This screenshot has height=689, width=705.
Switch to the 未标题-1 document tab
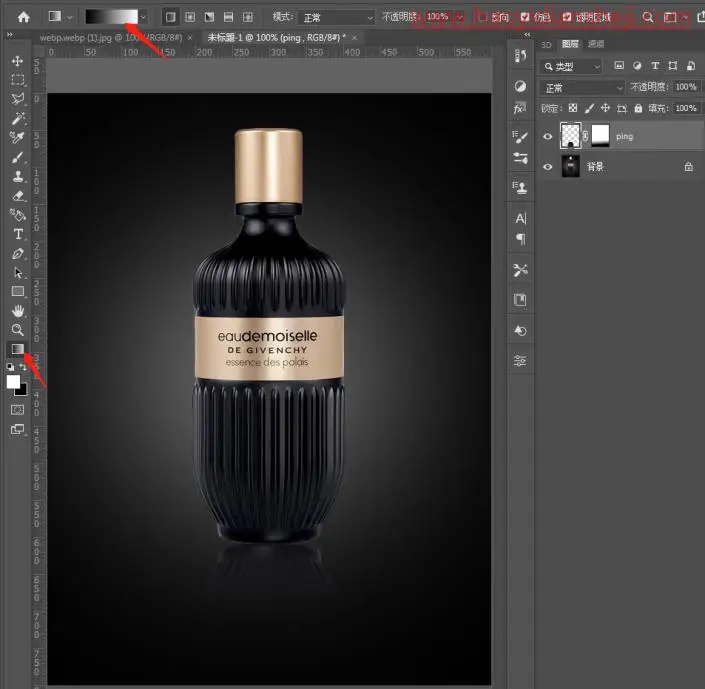(277, 38)
